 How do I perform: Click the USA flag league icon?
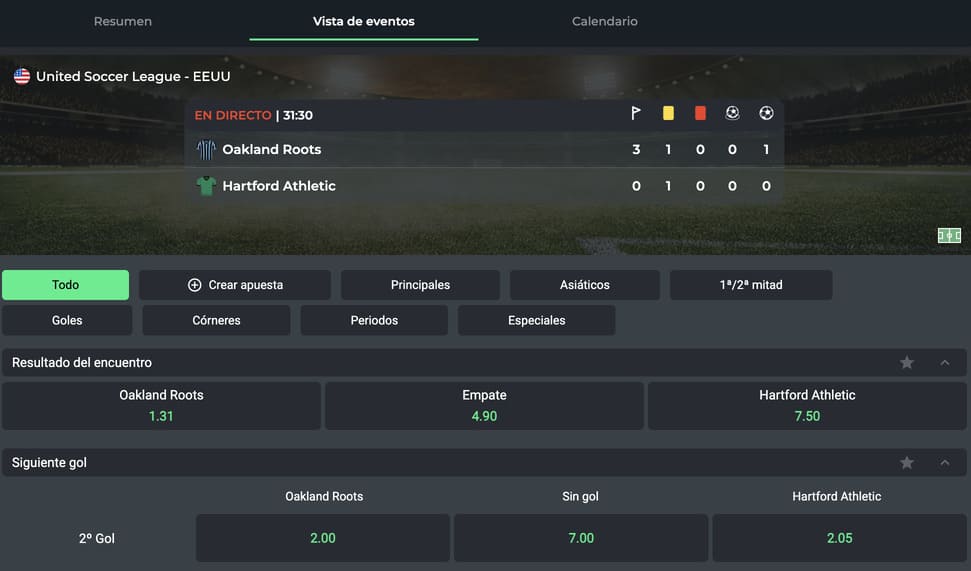(22, 76)
